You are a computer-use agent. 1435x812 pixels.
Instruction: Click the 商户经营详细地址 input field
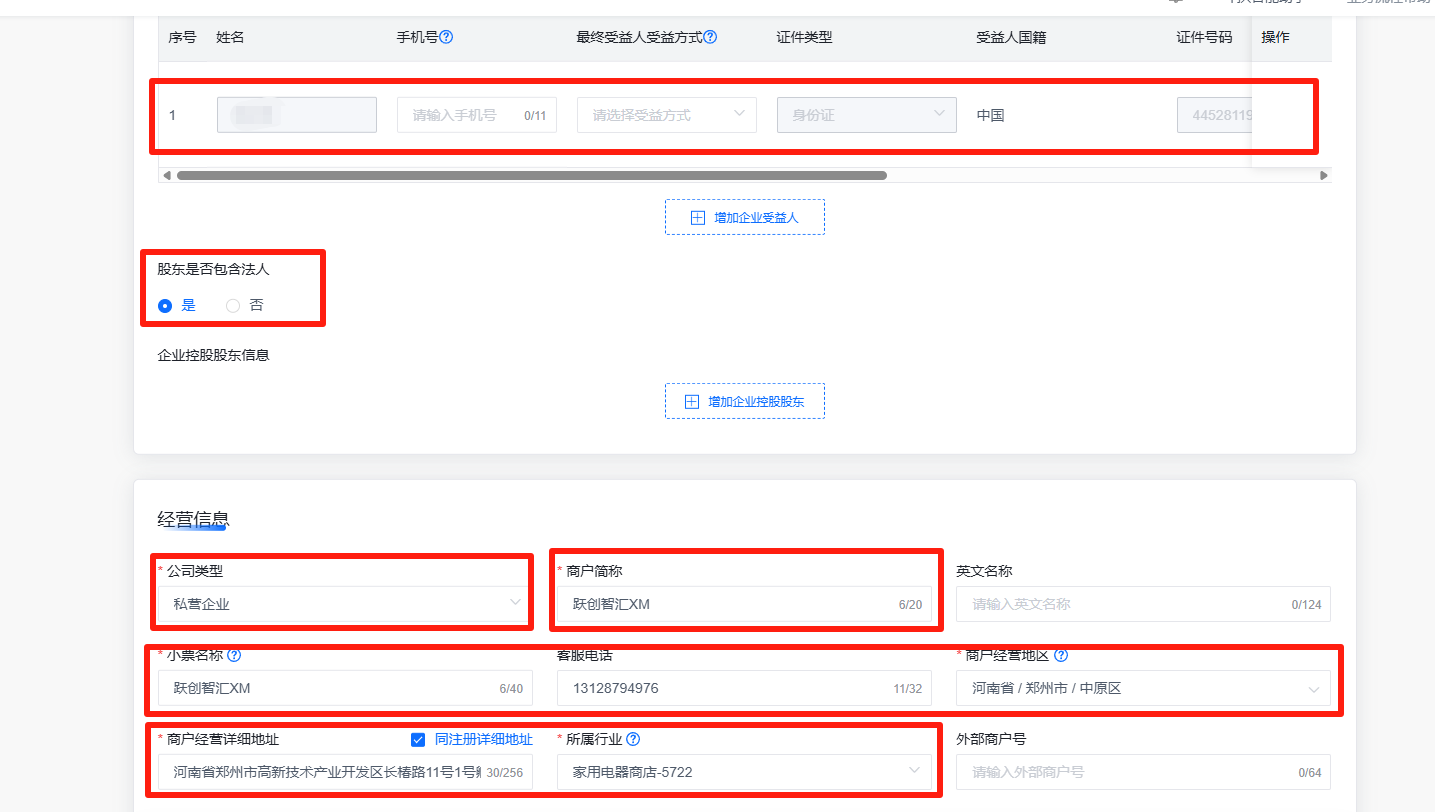tap(345, 772)
